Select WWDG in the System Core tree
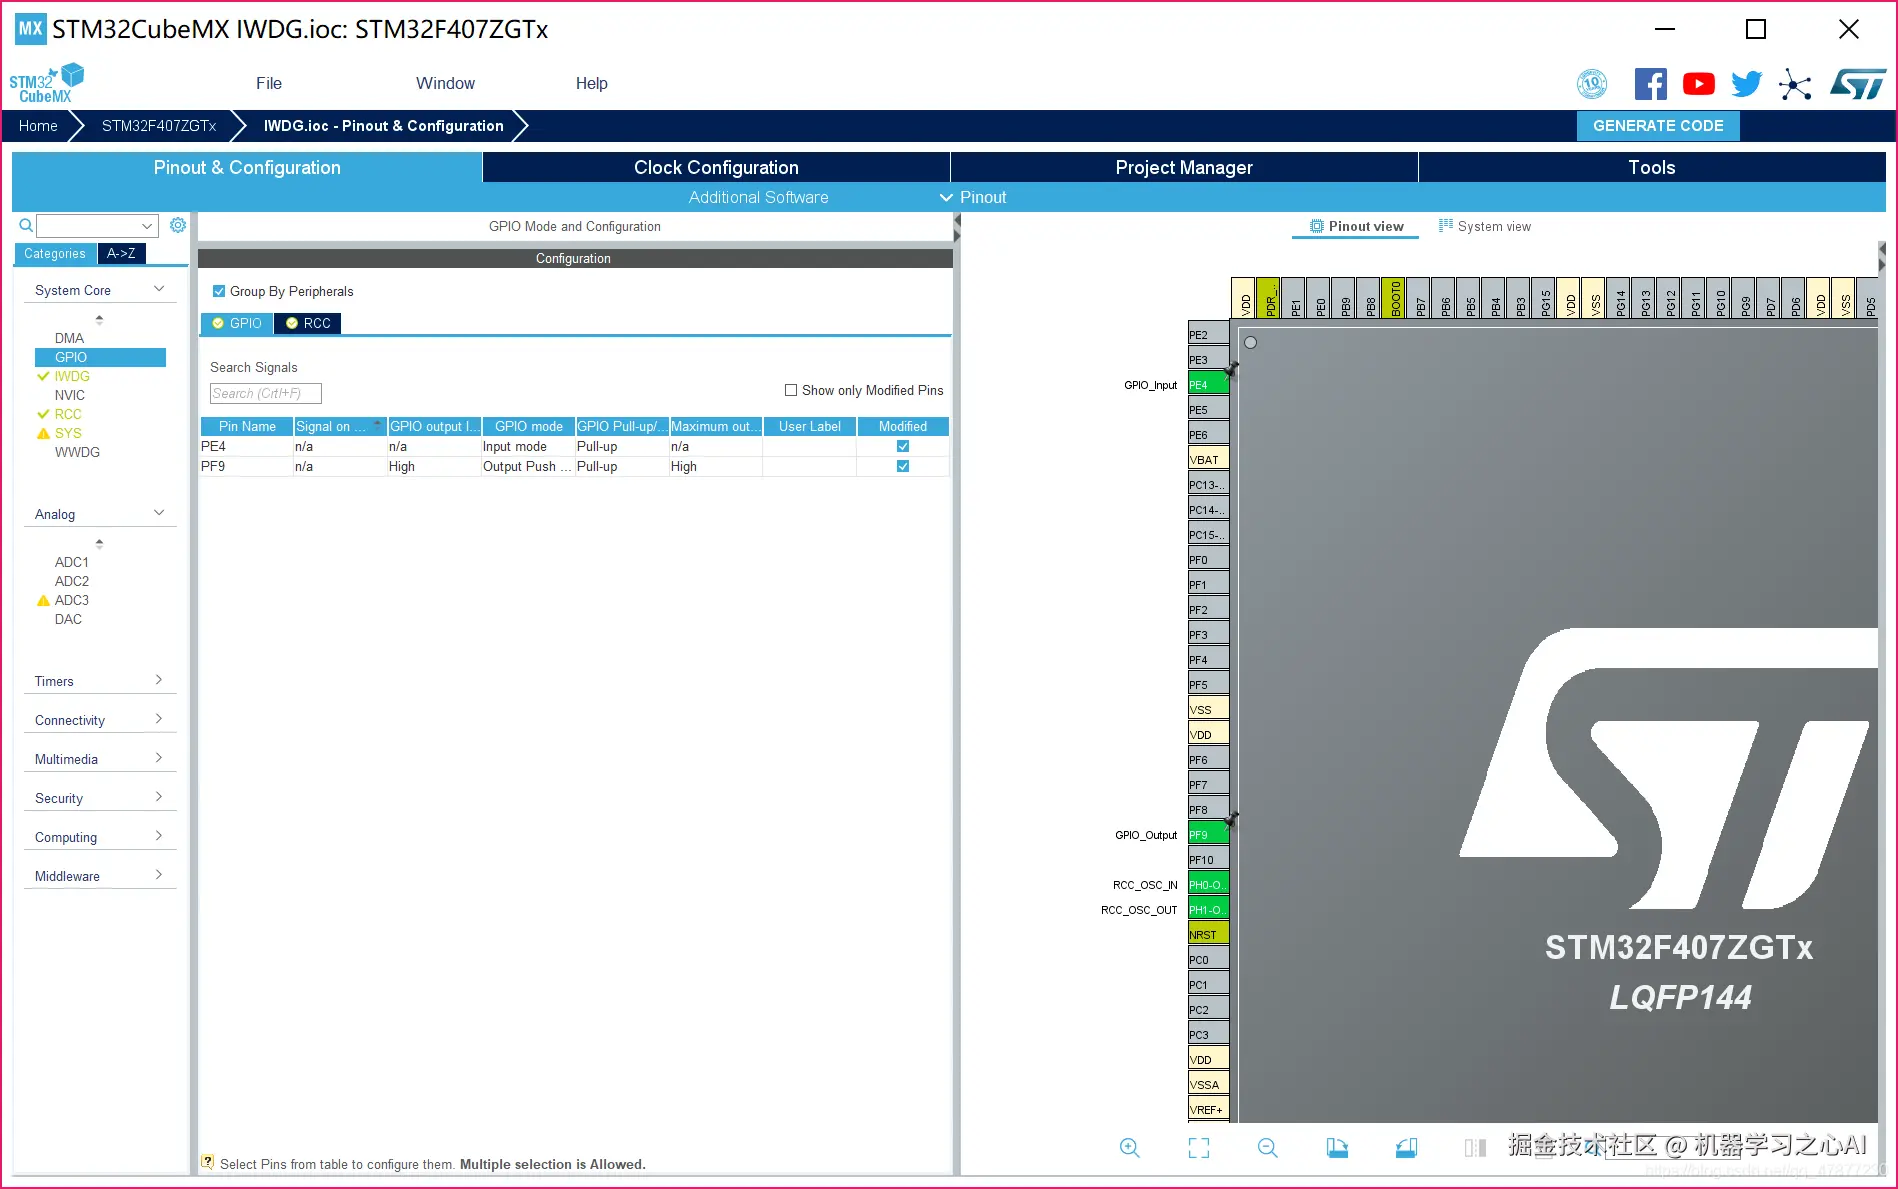Screen dimensions: 1898x1189 coord(77,452)
